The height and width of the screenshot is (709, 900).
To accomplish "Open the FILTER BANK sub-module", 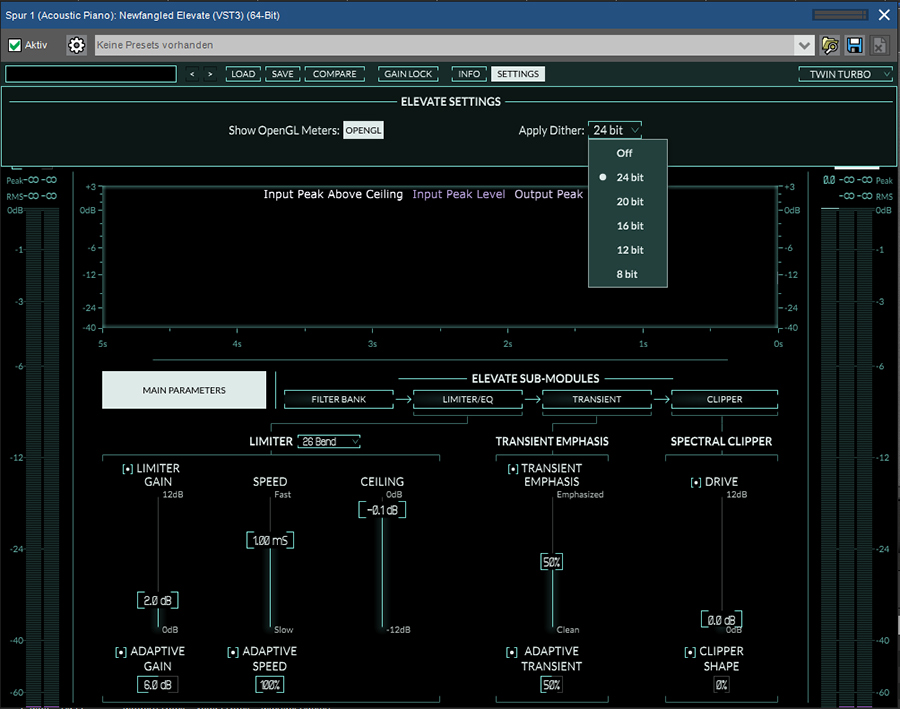I will coord(339,400).
